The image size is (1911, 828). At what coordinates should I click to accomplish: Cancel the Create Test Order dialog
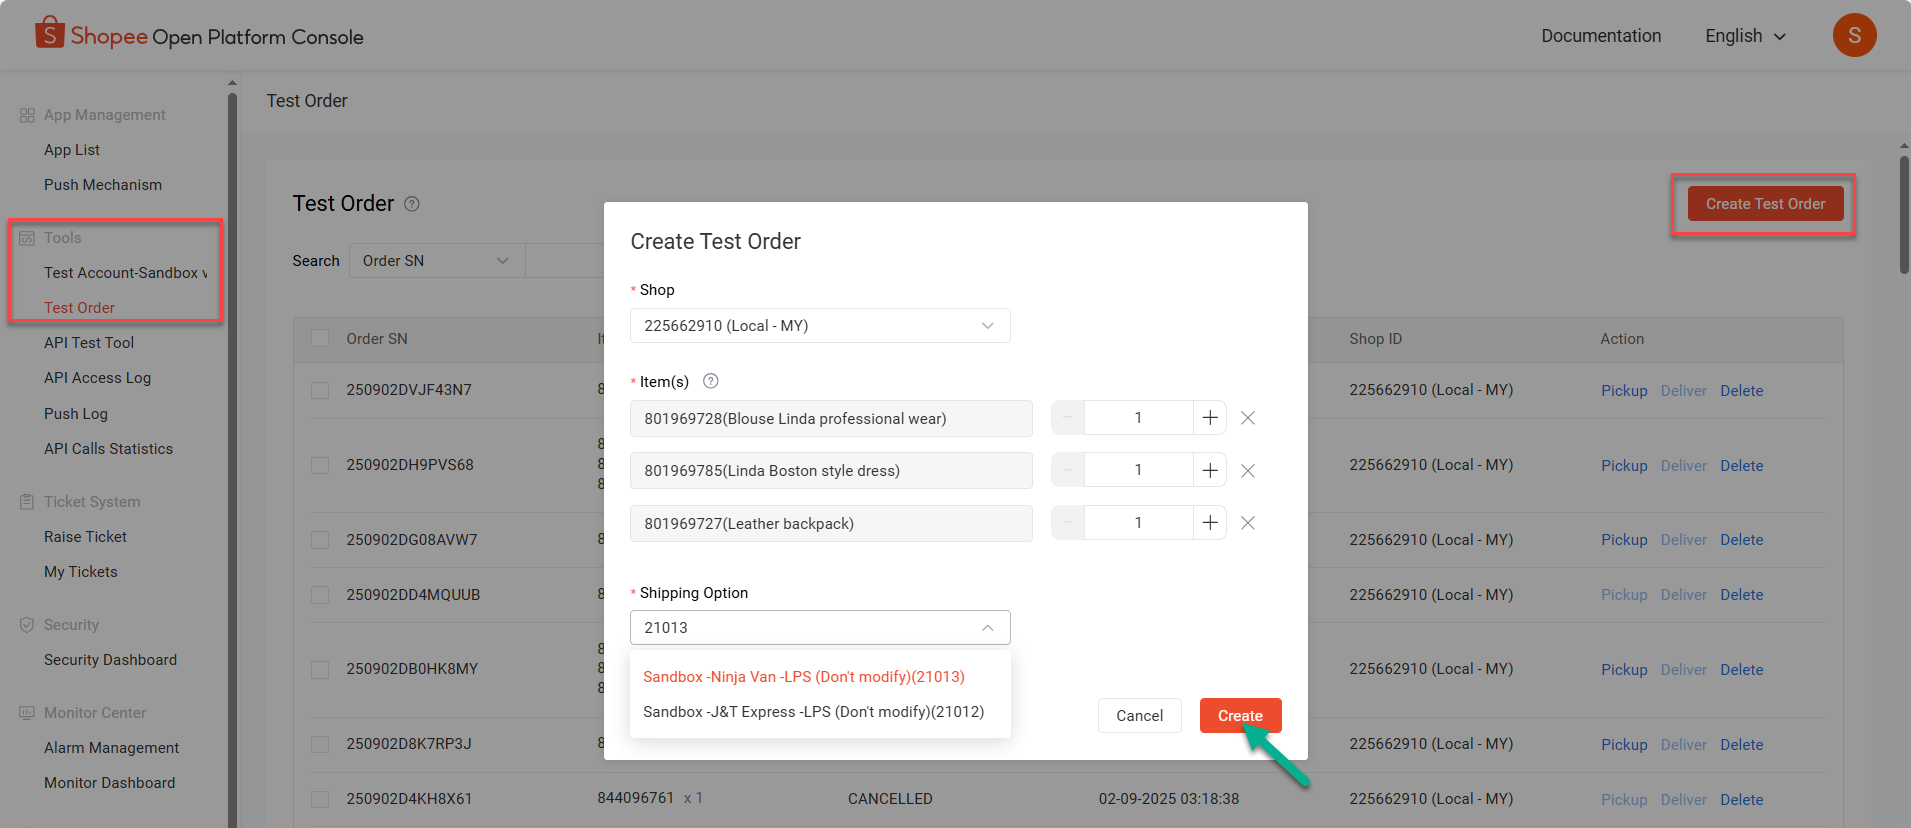click(x=1139, y=716)
